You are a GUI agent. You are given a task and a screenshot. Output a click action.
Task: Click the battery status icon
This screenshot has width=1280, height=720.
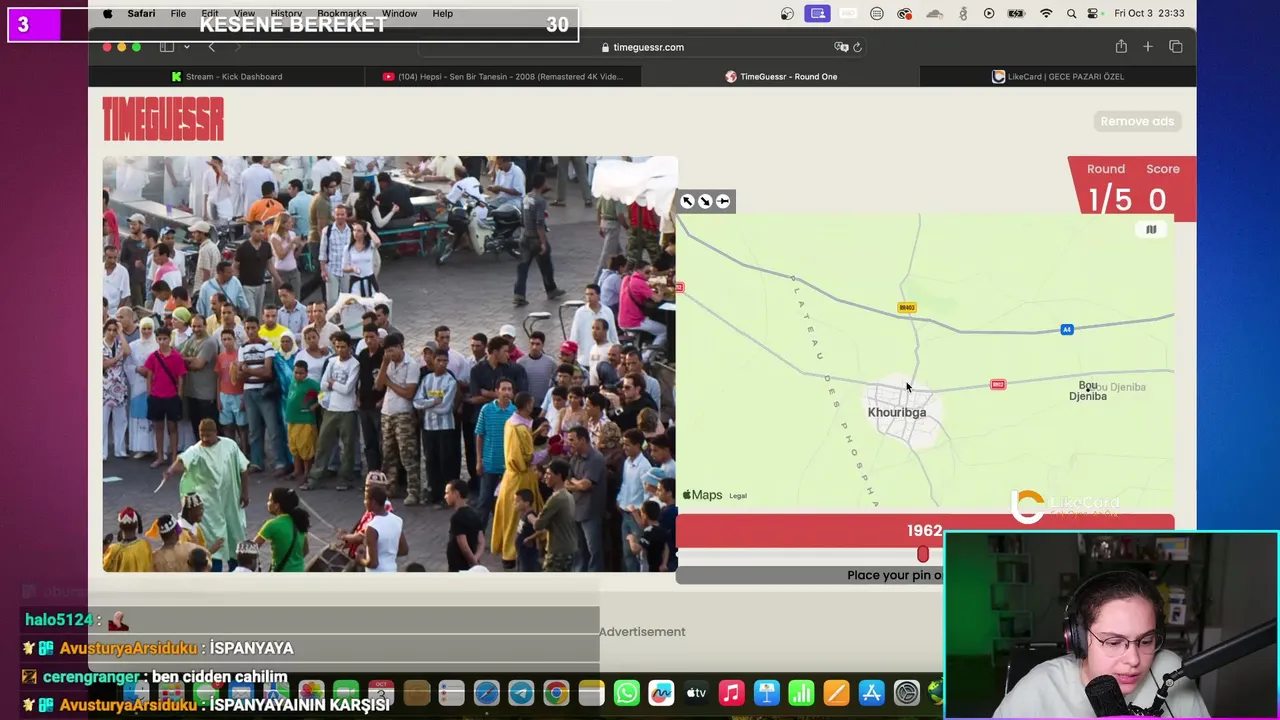[x=1016, y=13]
